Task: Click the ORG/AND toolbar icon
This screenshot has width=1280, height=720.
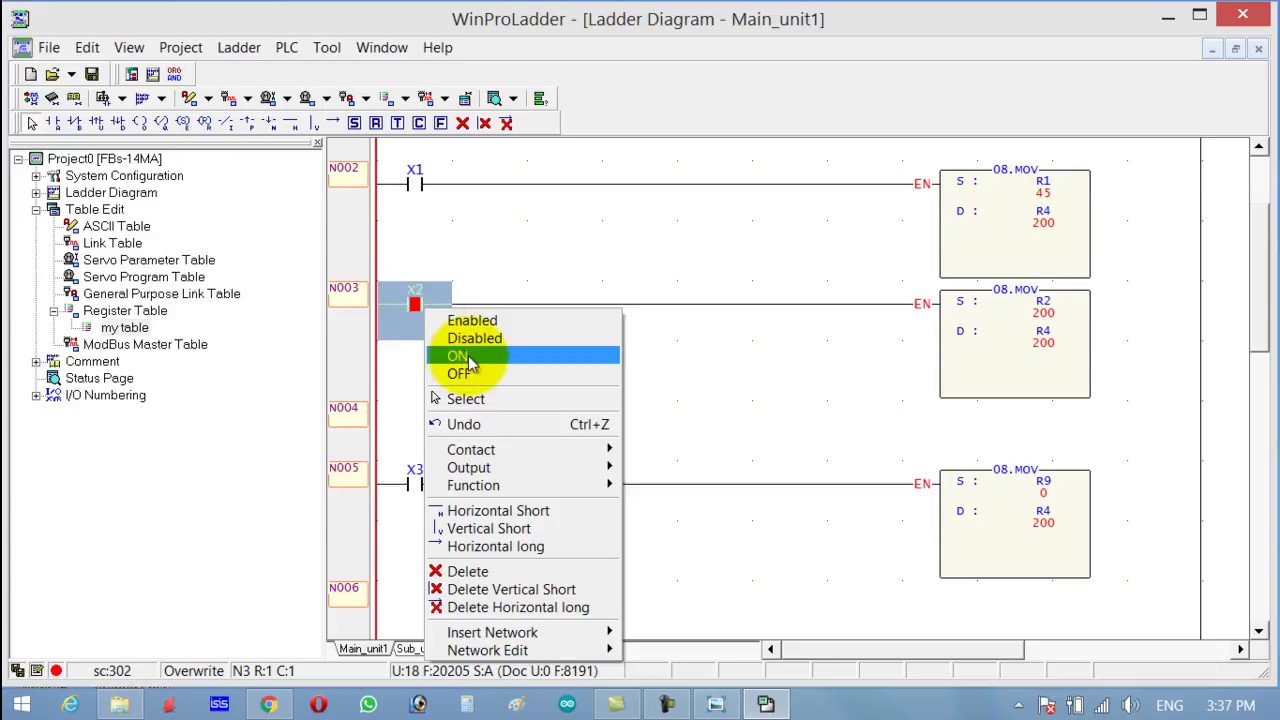Action: [x=174, y=74]
